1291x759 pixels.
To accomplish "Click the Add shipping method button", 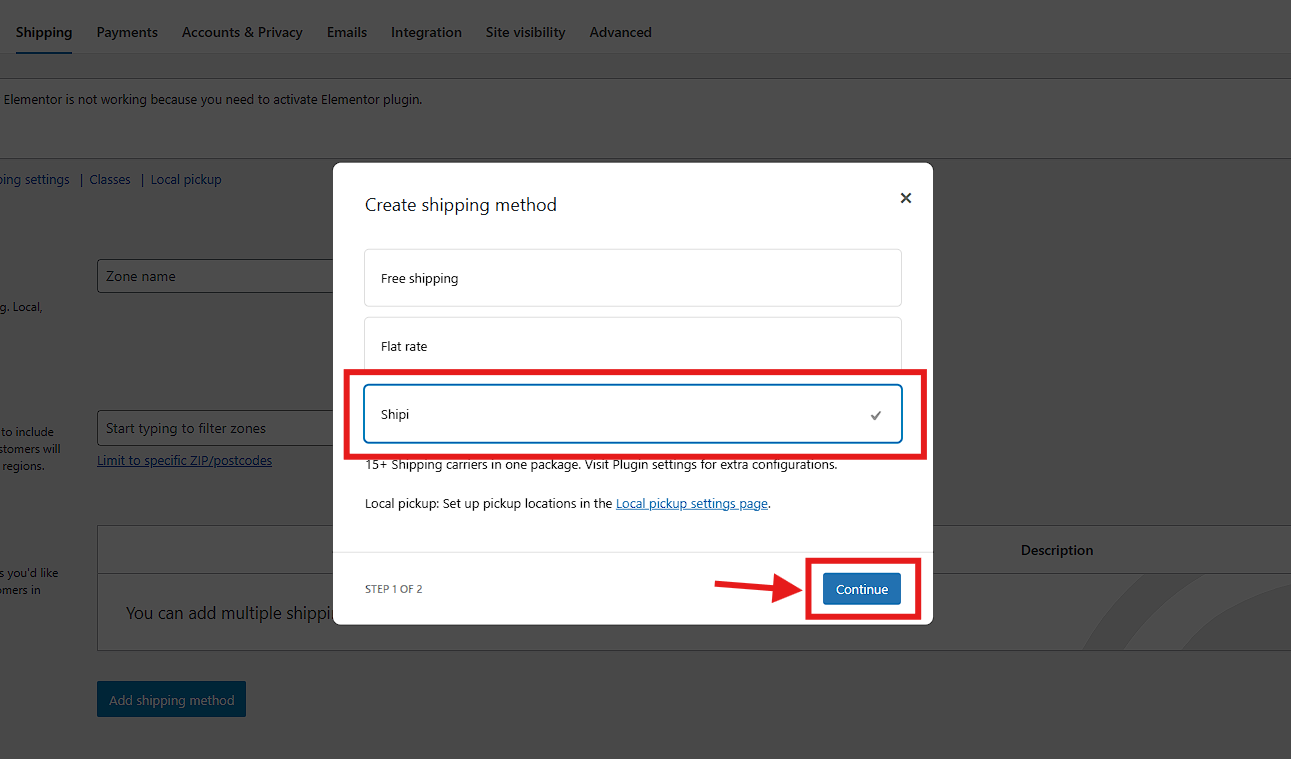I will (x=171, y=700).
